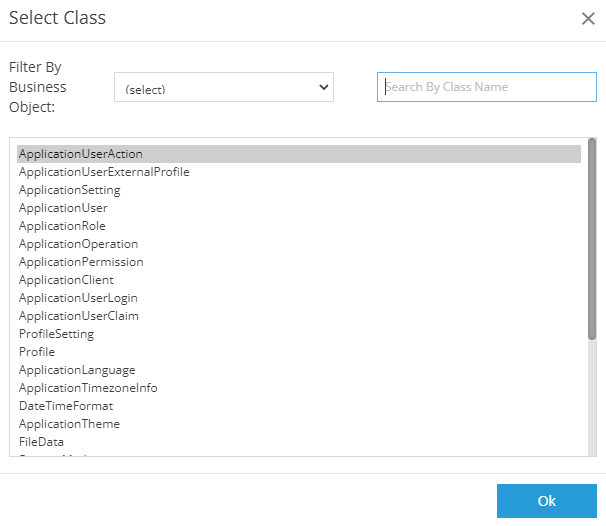The height and width of the screenshot is (526, 606).
Task: Select the ApplicationSetting entry
Action: click(x=70, y=190)
